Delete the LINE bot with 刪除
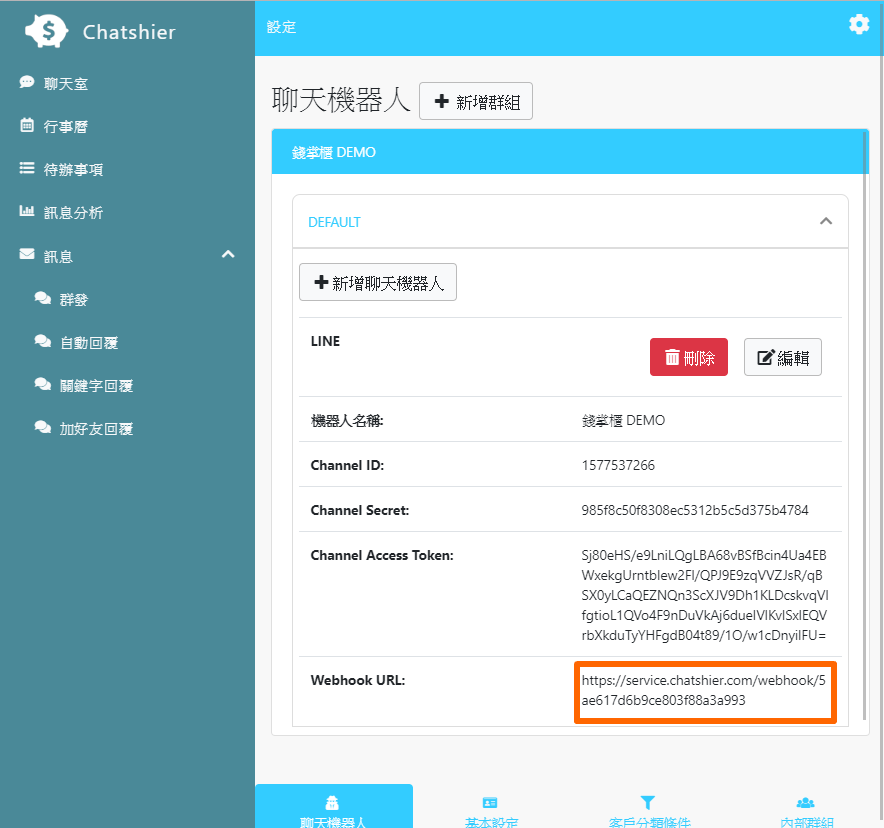 (x=688, y=357)
